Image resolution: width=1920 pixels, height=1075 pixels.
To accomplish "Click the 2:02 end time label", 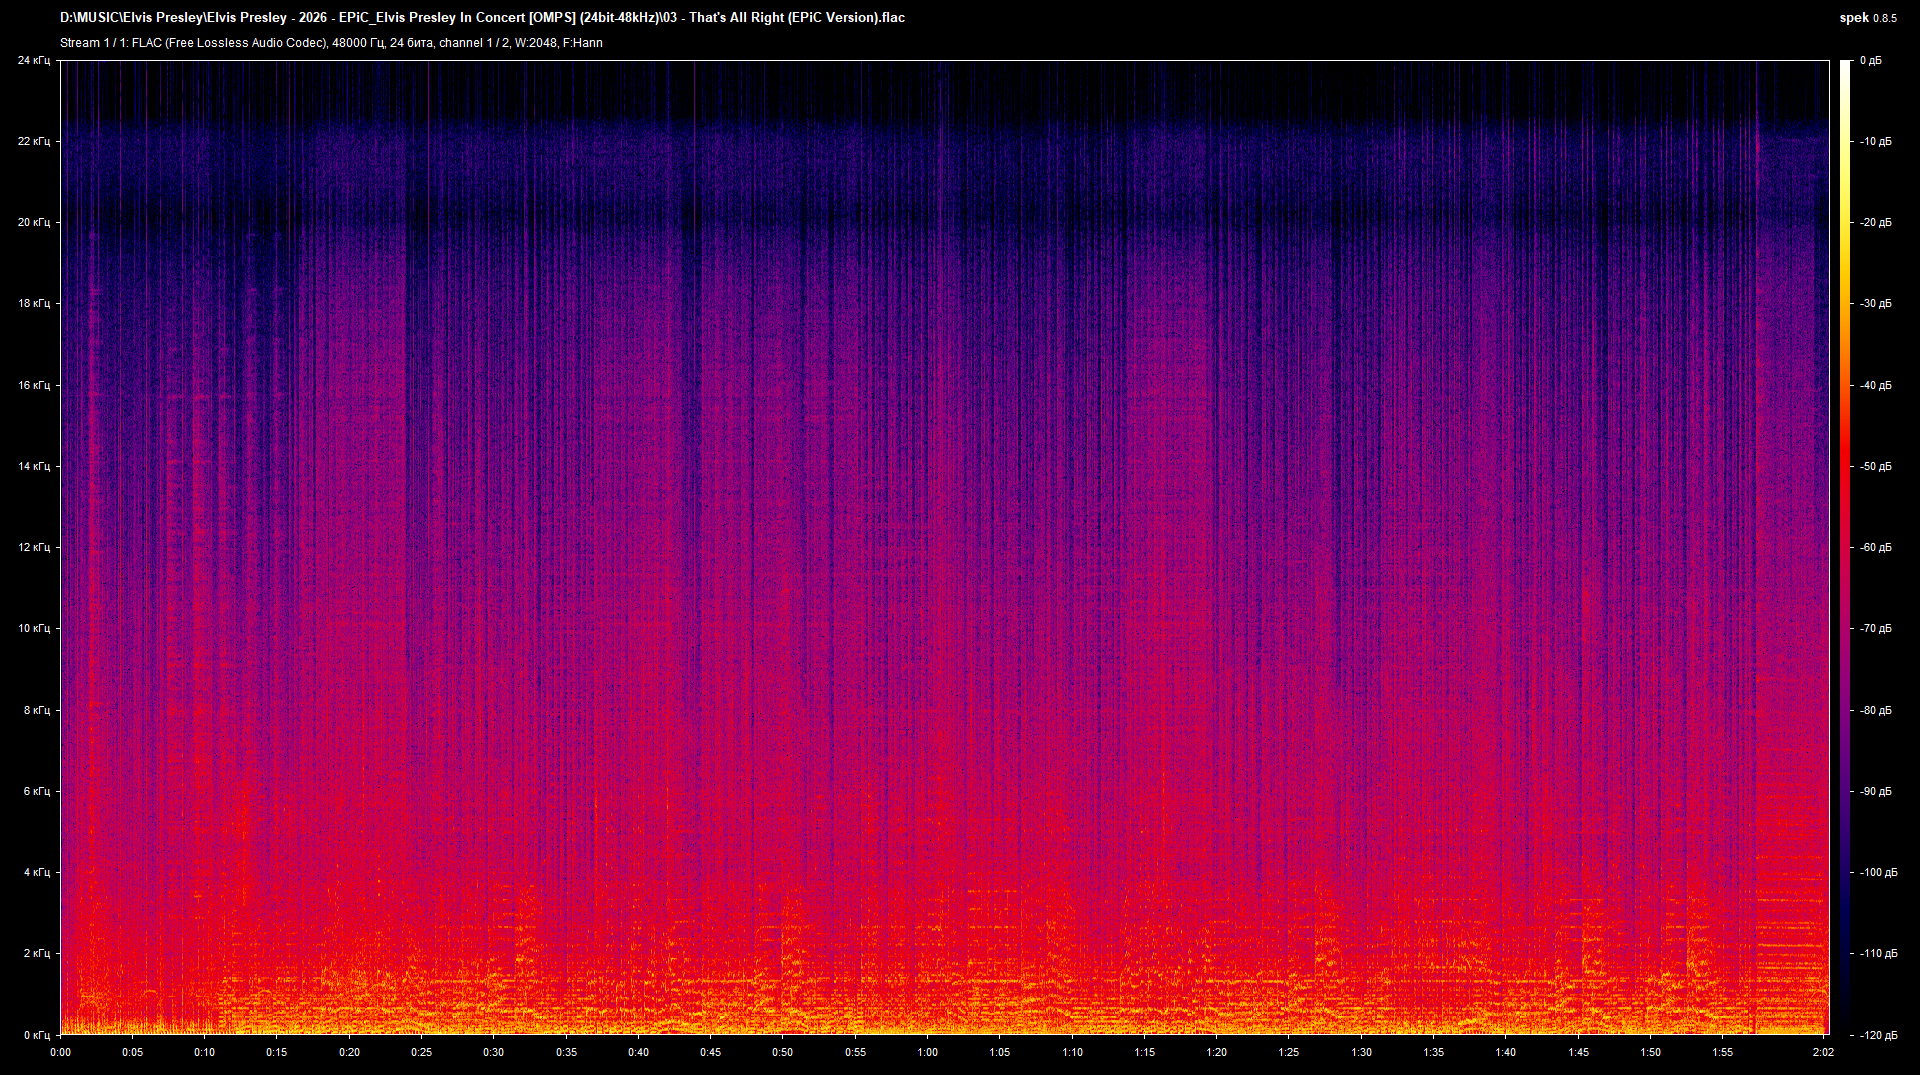I will point(1824,1052).
